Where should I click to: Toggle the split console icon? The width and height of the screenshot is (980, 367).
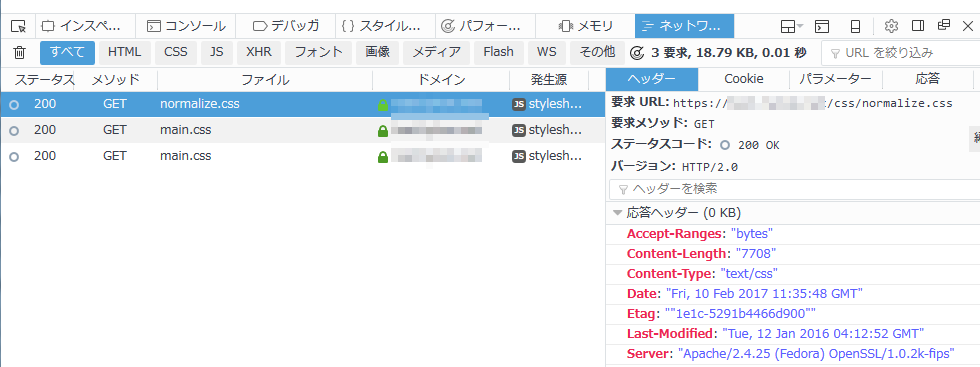(x=822, y=26)
